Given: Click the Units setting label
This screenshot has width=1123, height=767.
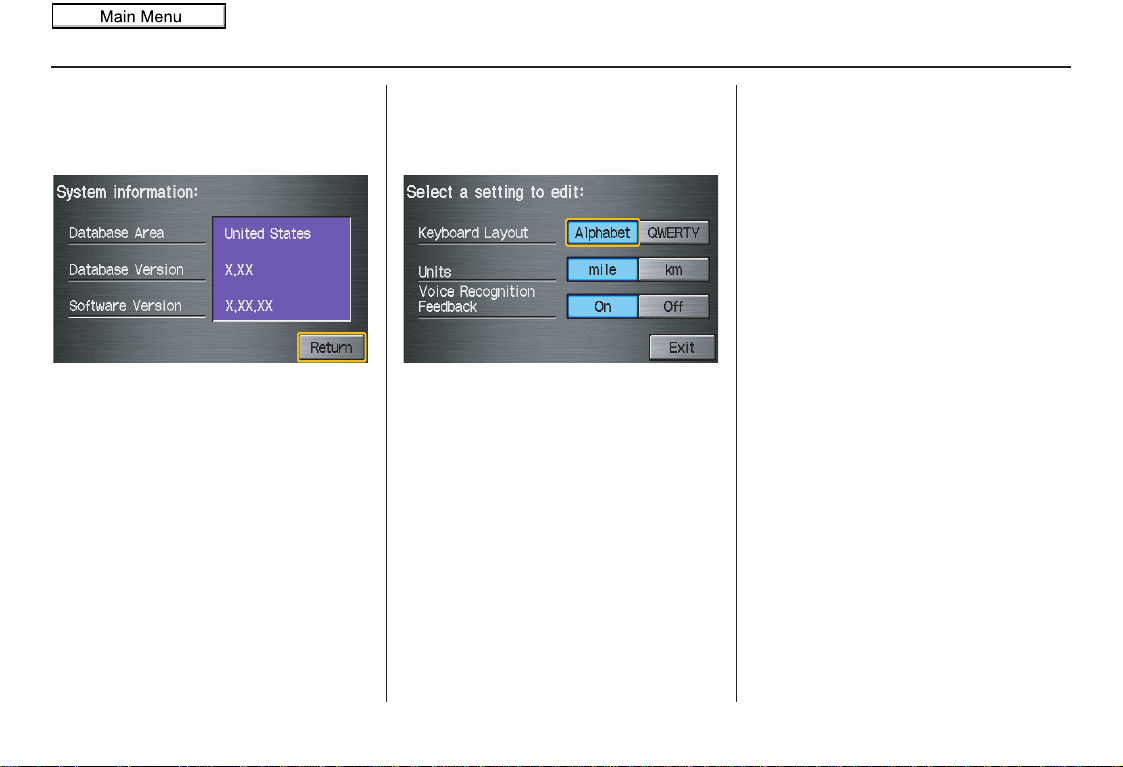Looking at the screenshot, I should point(435,272).
